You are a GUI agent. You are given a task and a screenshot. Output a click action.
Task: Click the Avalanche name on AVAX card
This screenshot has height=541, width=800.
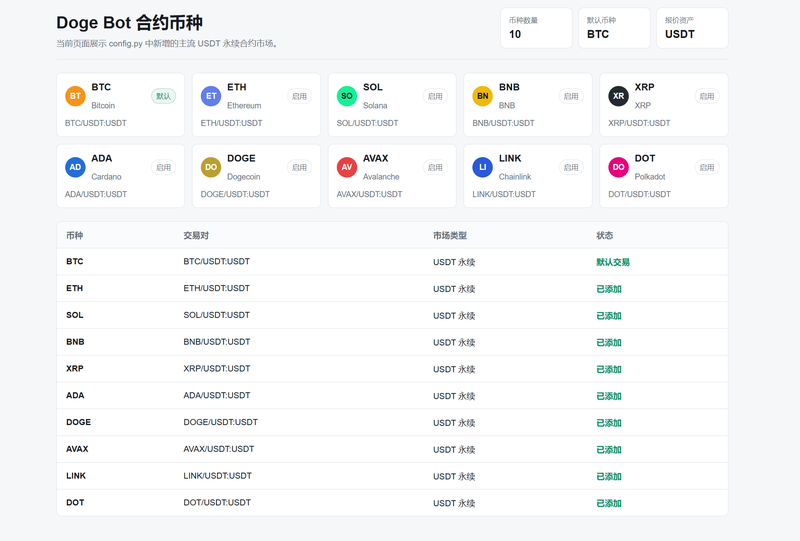pos(381,177)
